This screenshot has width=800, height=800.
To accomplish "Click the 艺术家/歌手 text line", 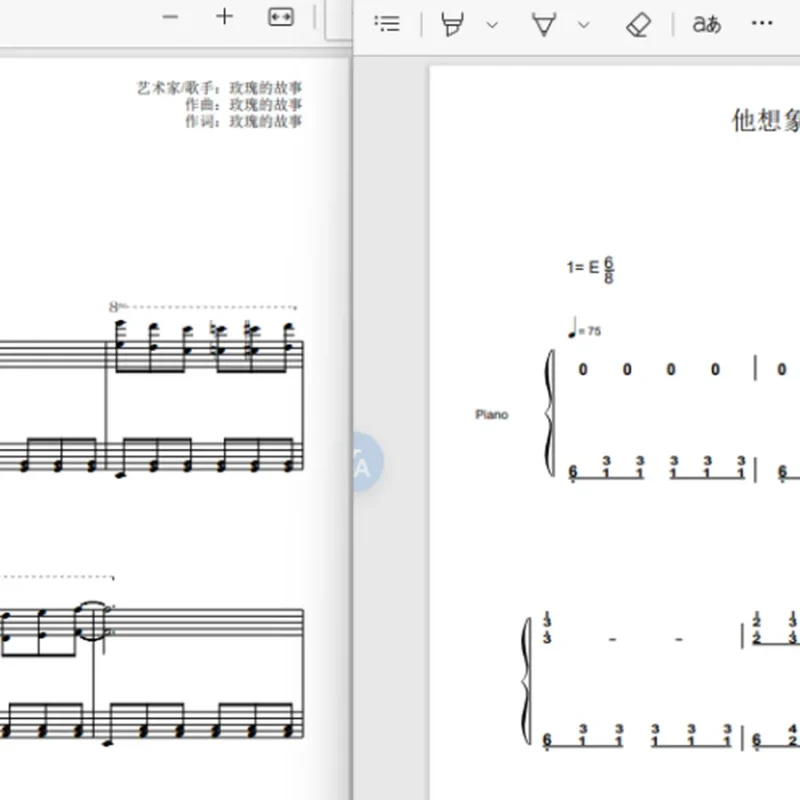I will click(219, 88).
